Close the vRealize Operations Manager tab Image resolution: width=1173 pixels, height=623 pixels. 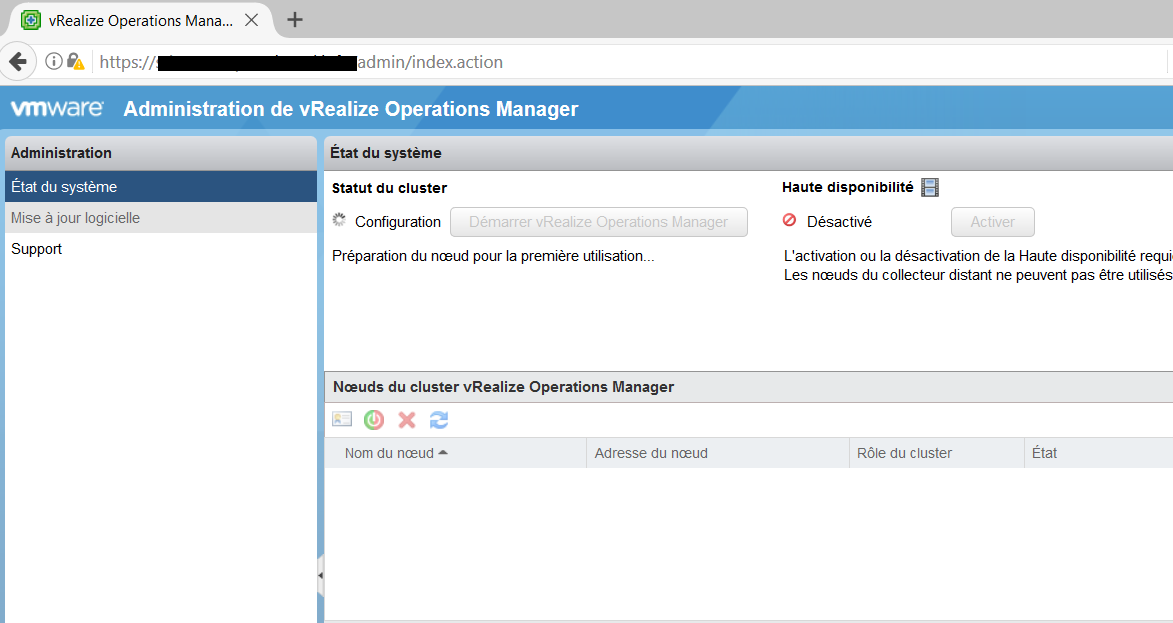[251, 20]
